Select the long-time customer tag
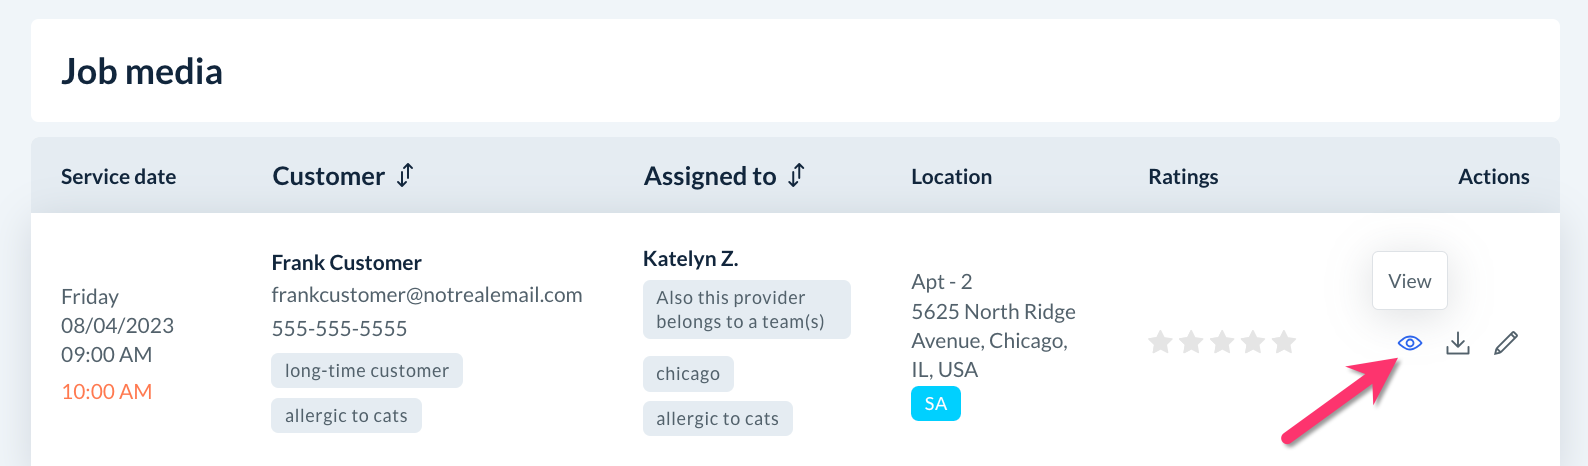 pos(366,371)
